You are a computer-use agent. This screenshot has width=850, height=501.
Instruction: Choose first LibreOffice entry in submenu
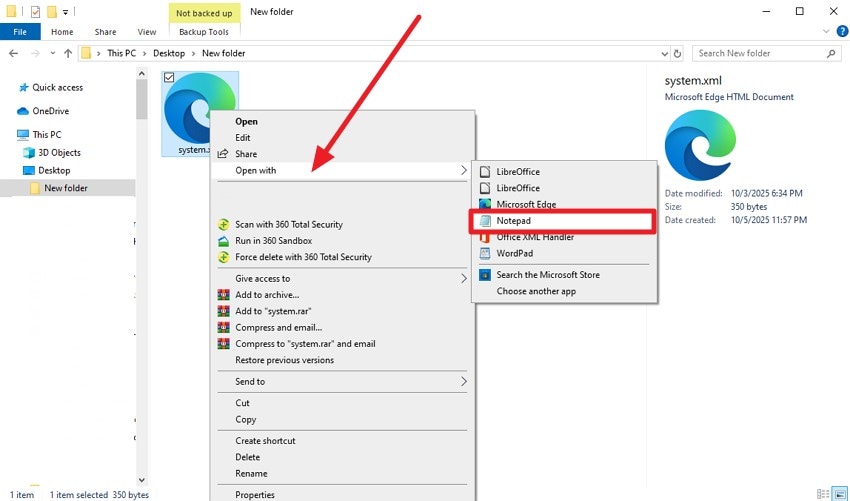click(564, 172)
